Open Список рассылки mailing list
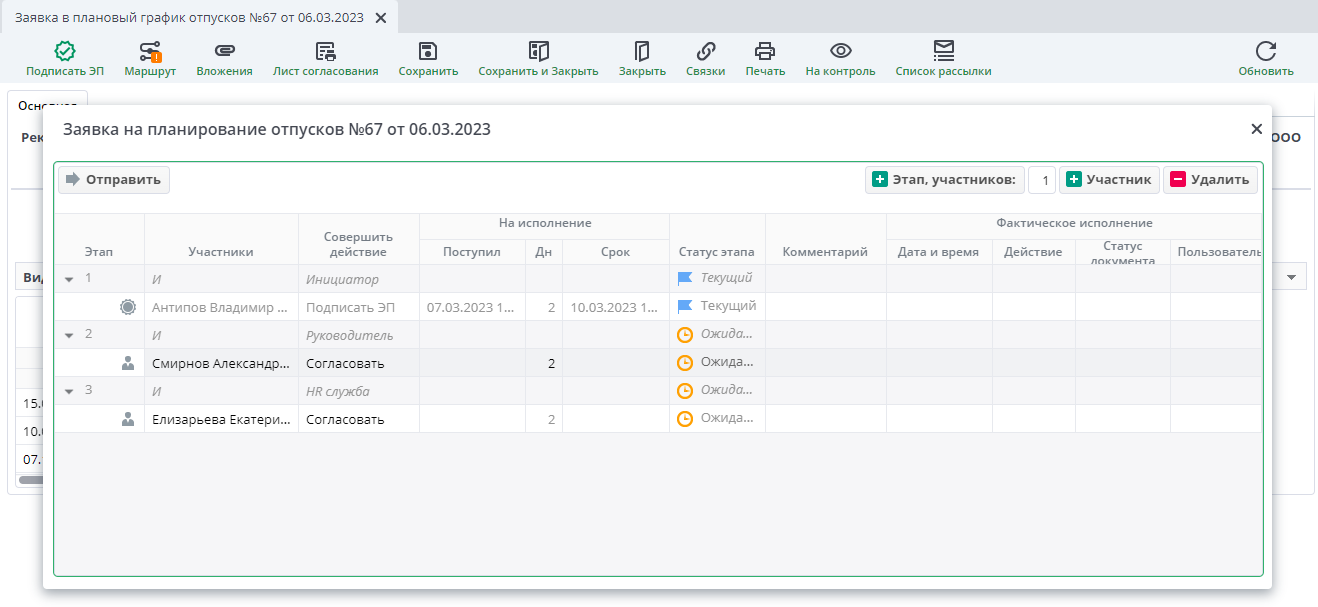This screenshot has height=607, width=1318. [943, 52]
